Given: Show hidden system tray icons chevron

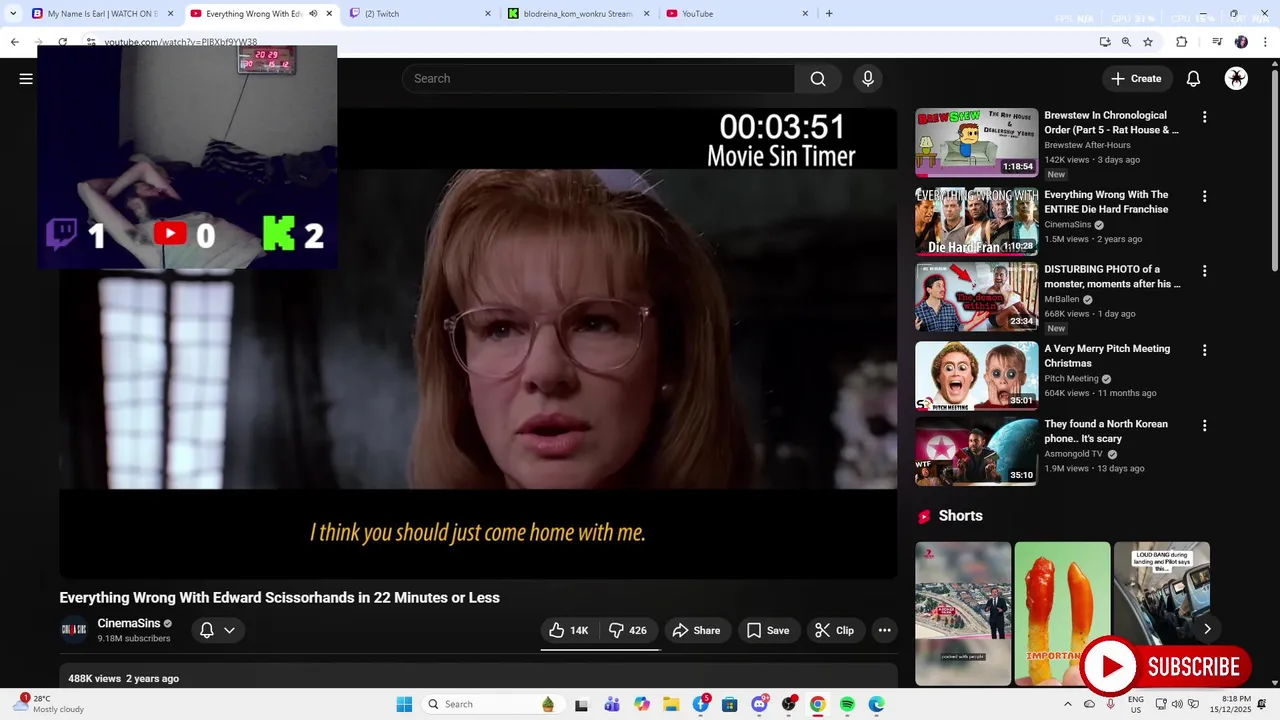Looking at the screenshot, I should [1067, 704].
